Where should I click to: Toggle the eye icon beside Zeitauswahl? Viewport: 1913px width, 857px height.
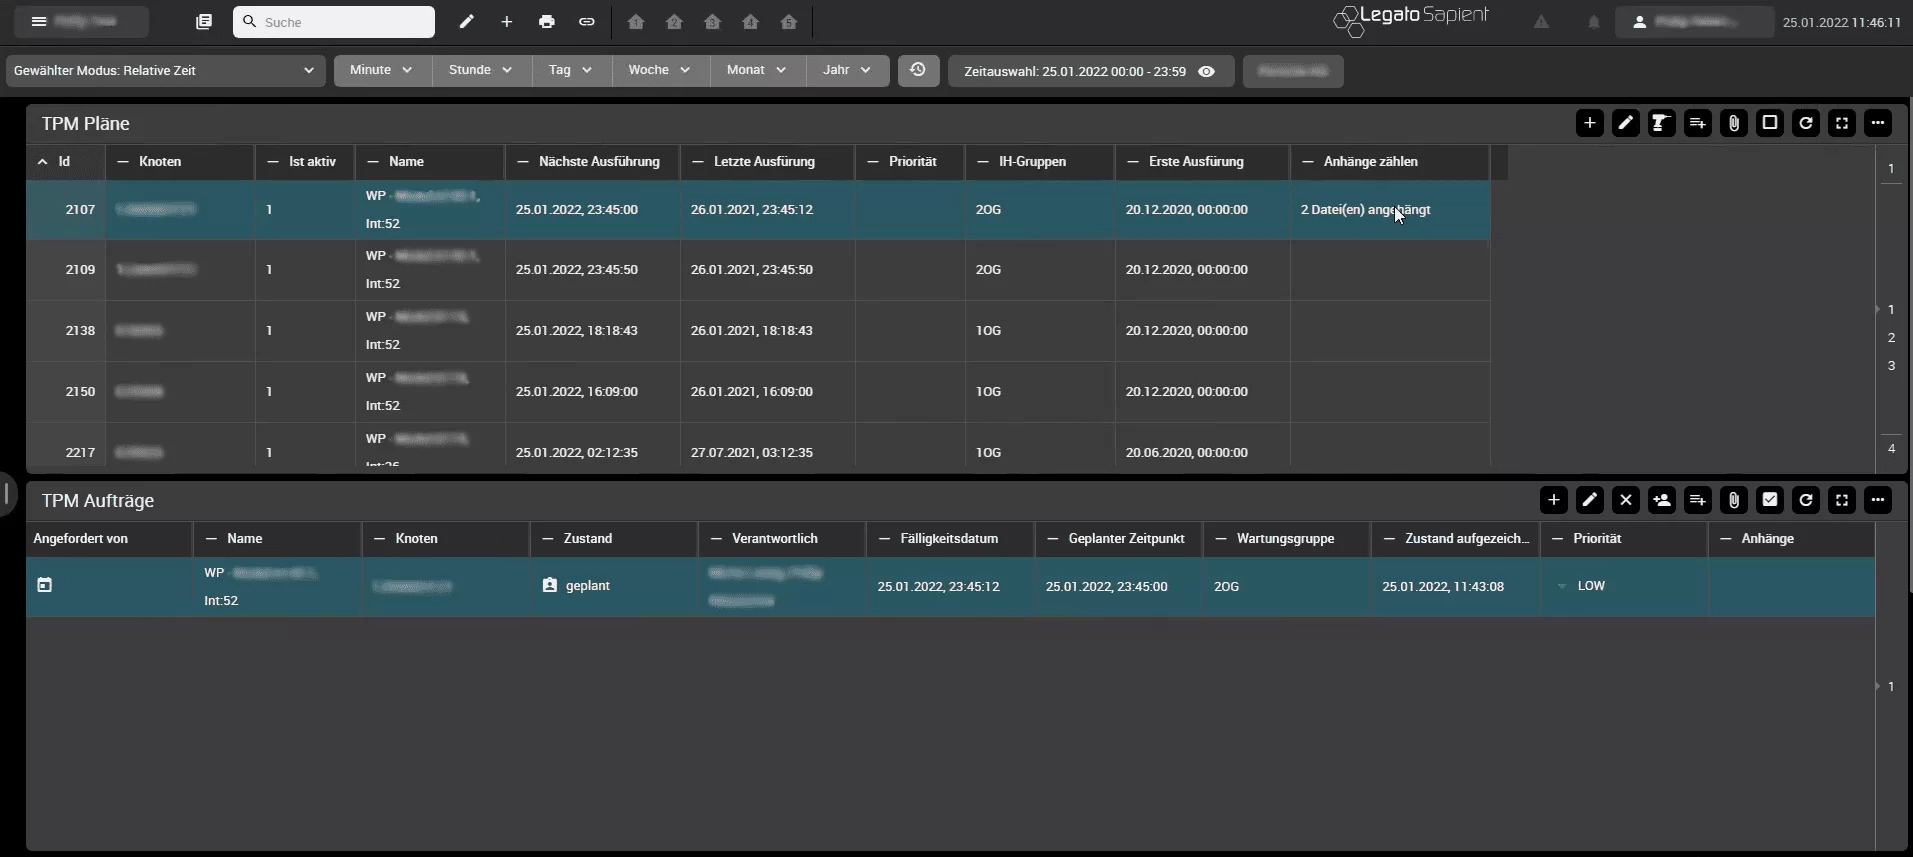coord(1207,71)
